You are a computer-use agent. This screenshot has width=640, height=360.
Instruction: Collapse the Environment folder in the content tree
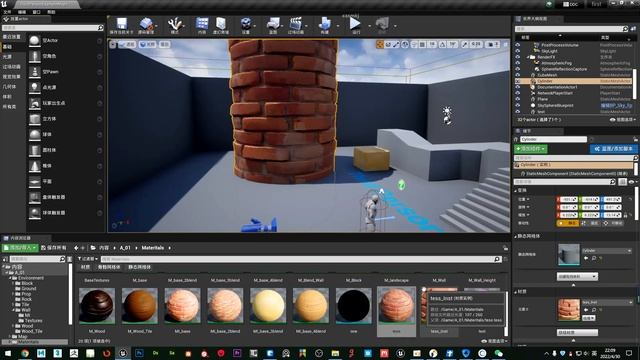click(x=11, y=278)
